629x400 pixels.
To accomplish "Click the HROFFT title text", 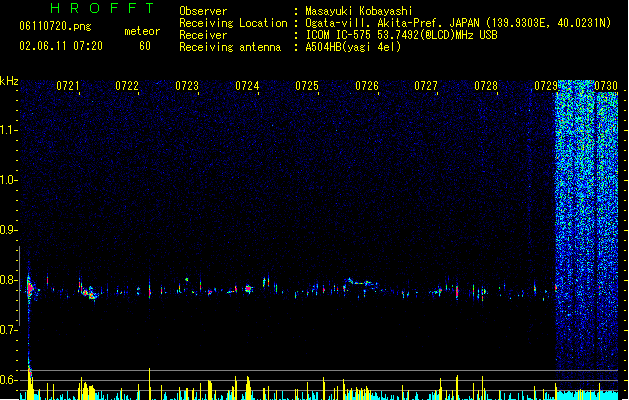I will click(x=102, y=8).
